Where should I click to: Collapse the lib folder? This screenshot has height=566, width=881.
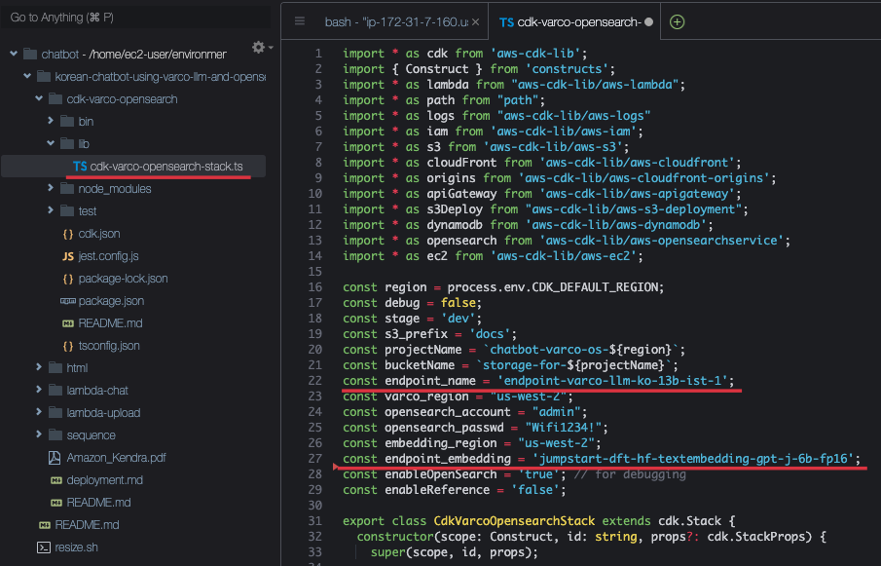52,144
